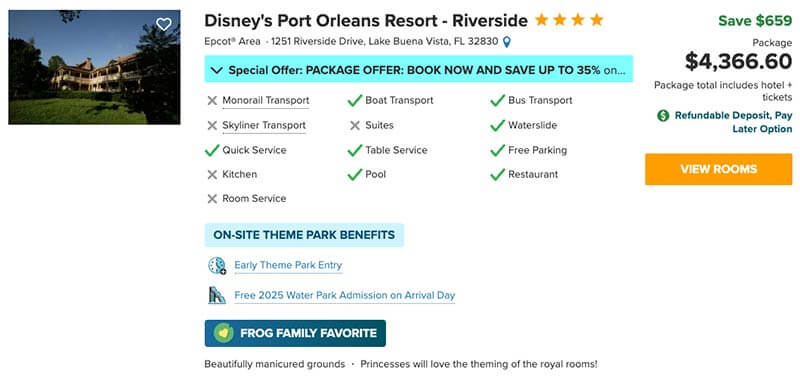This screenshot has height=384, width=800.
Task: Click the Early Theme Park Entry clock icon
Action: (217, 266)
